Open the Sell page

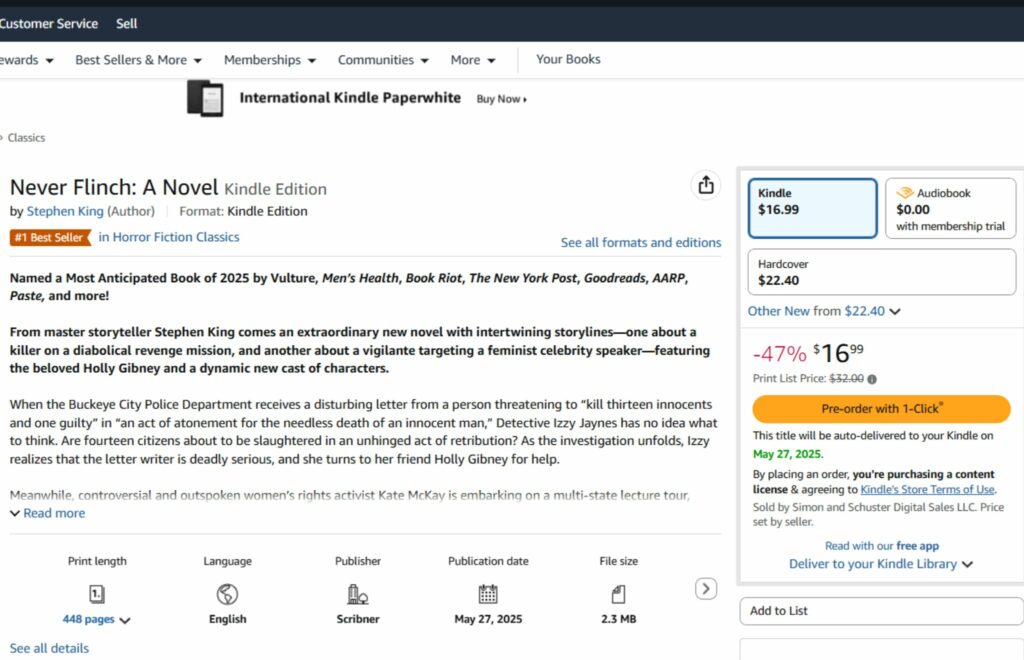tap(127, 24)
